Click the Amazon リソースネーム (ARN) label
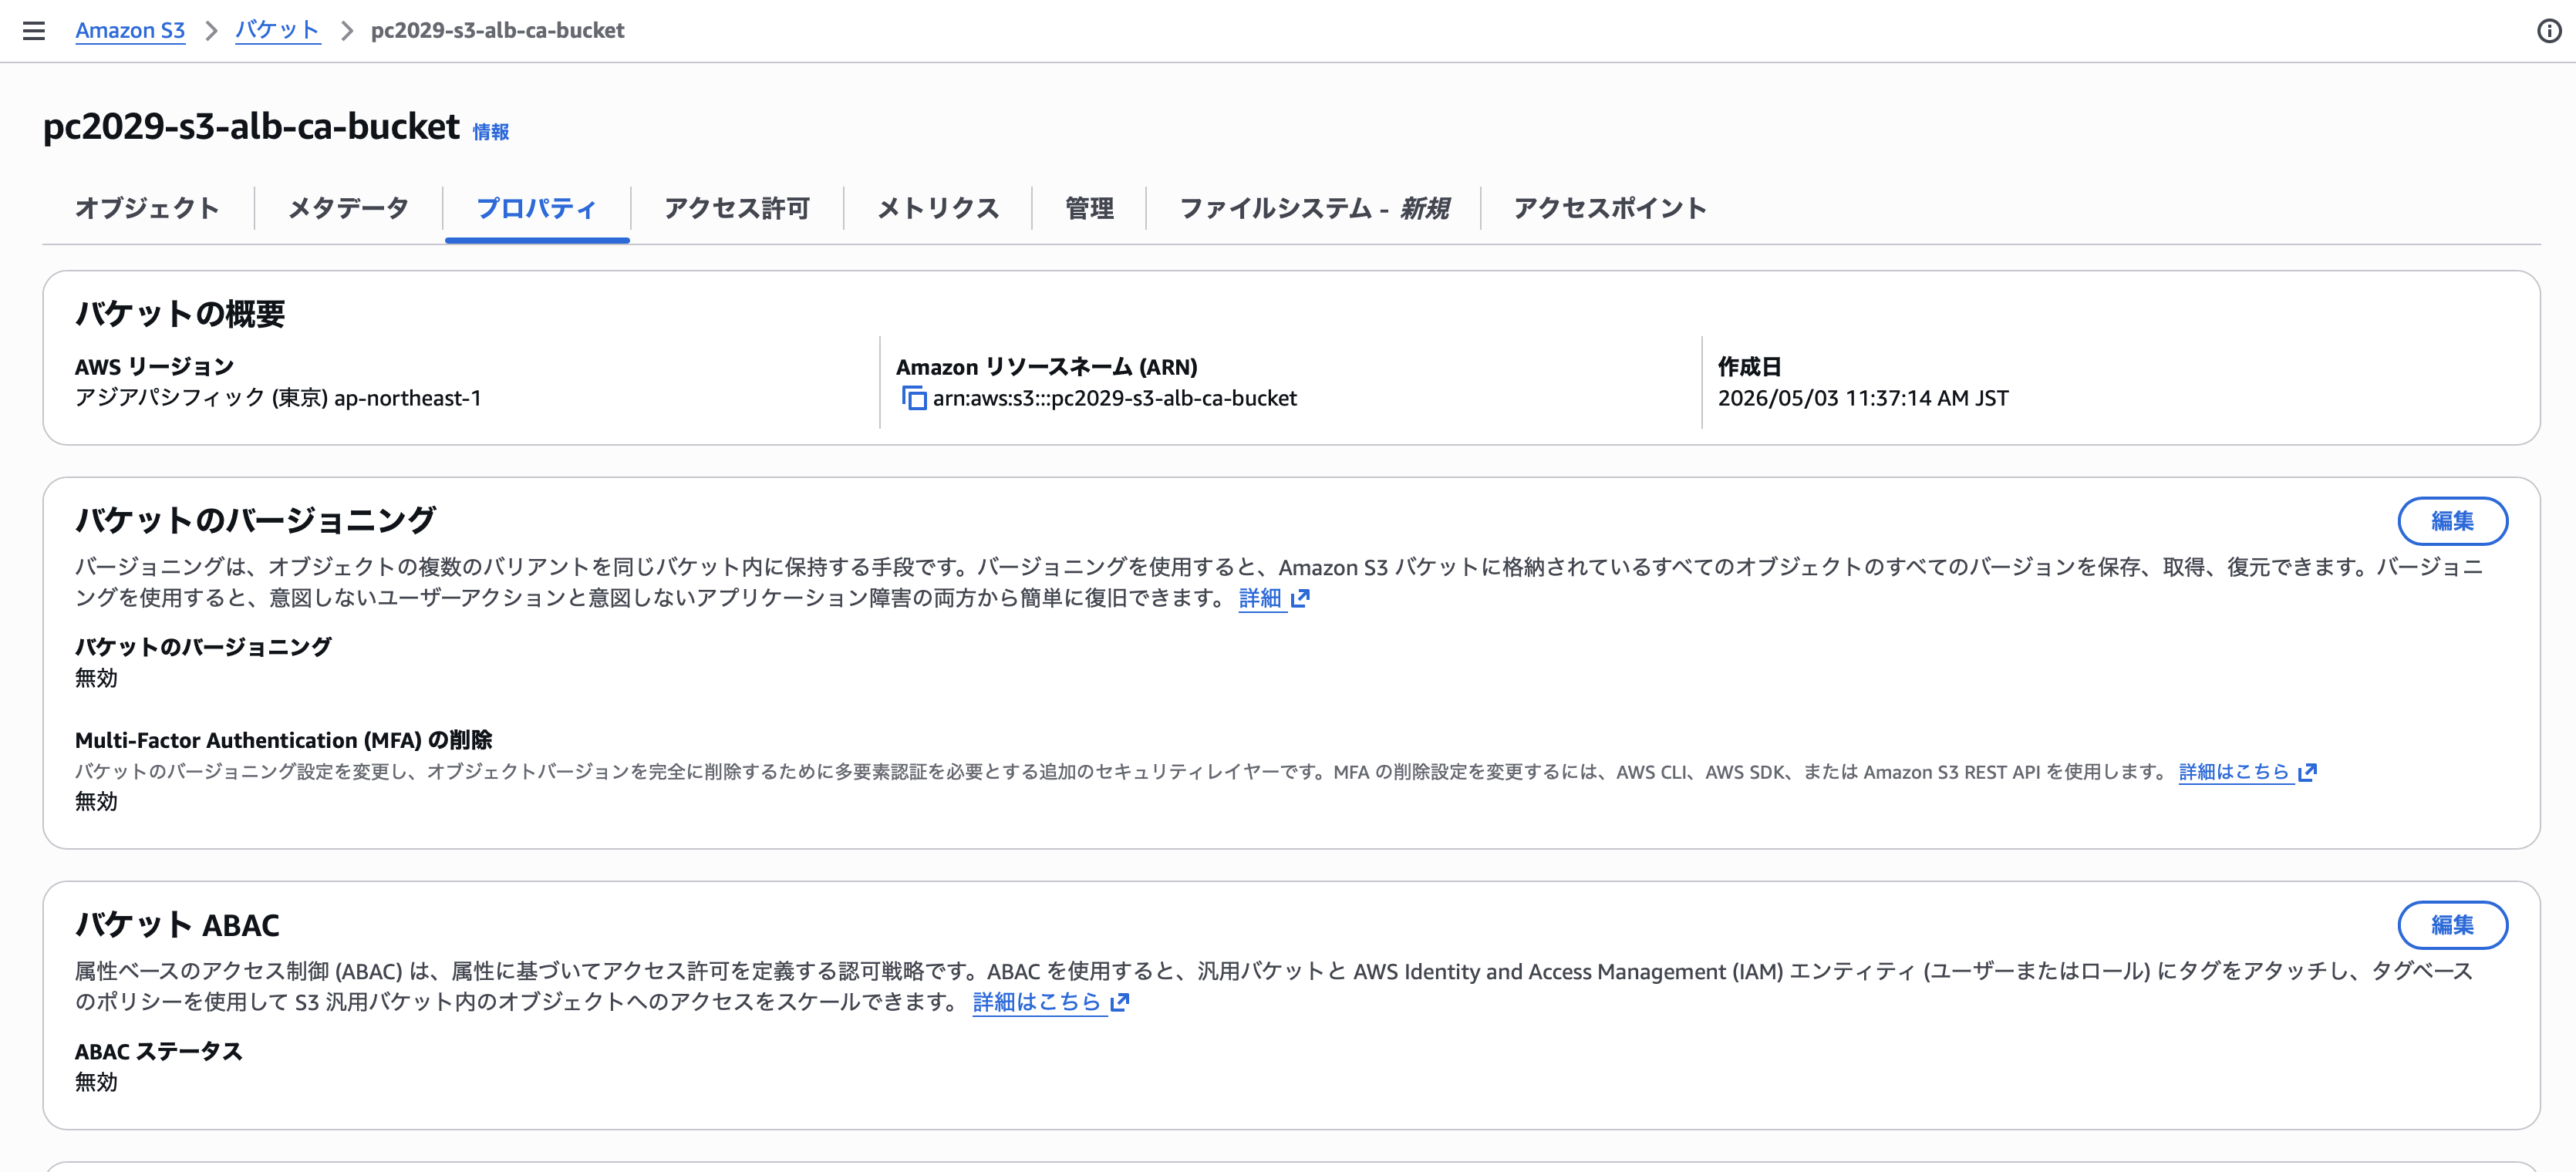The image size is (2576, 1172). (1046, 367)
